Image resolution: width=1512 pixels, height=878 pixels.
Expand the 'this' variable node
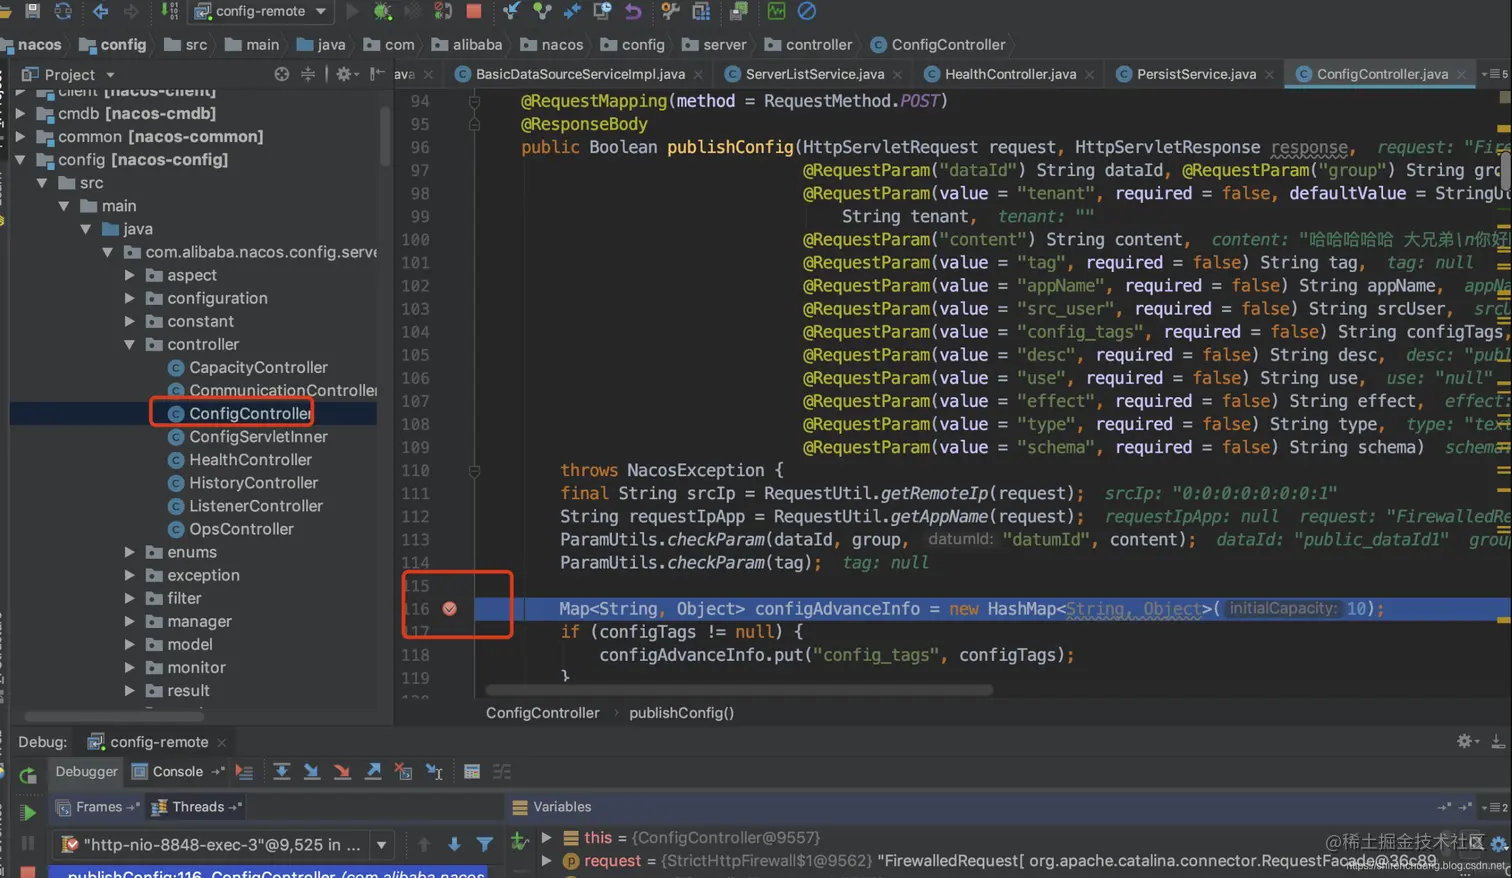(546, 838)
